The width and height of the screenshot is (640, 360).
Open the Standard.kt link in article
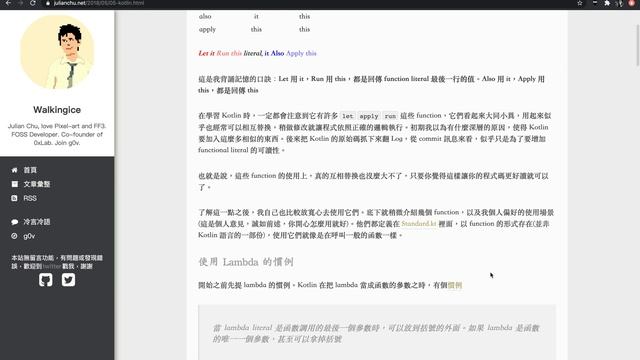pos(419,224)
